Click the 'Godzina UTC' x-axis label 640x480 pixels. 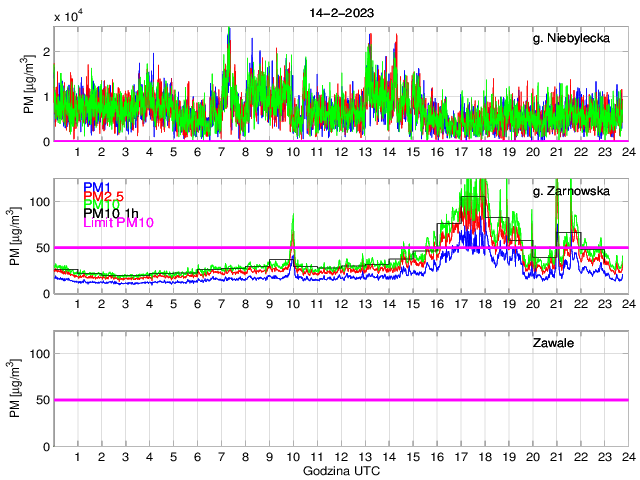click(x=340, y=470)
